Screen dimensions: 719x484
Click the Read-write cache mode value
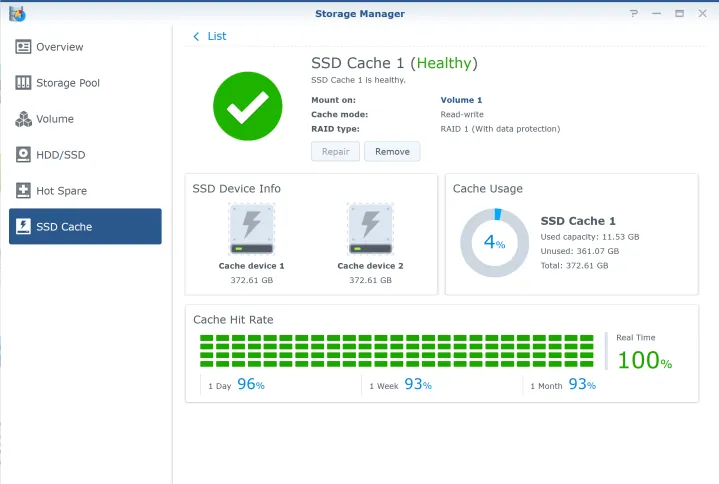click(462, 115)
